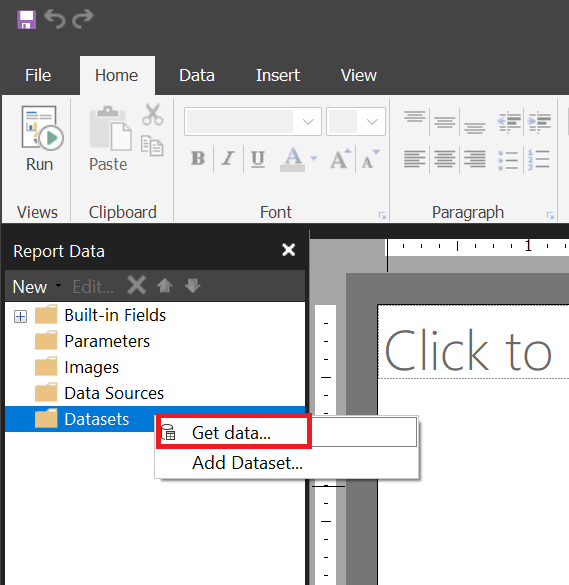The width and height of the screenshot is (569, 585).
Task: Choose Add Dataset... from the context menu
Action: click(x=287, y=463)
